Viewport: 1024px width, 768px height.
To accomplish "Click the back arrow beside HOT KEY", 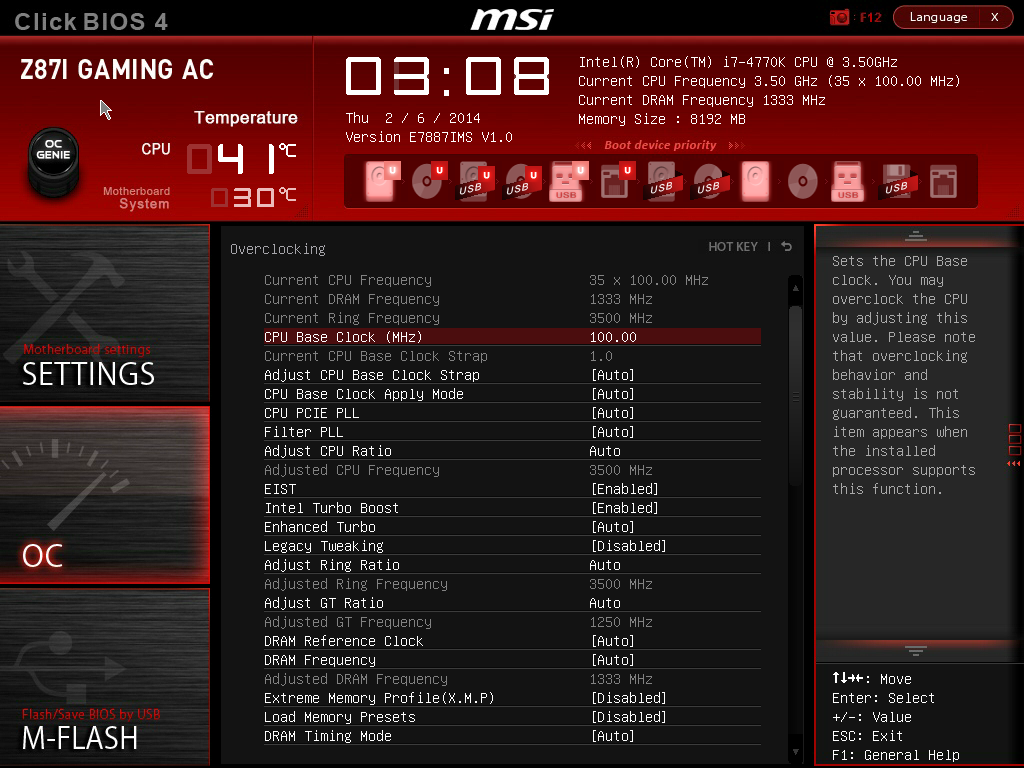I will [787, 247].
